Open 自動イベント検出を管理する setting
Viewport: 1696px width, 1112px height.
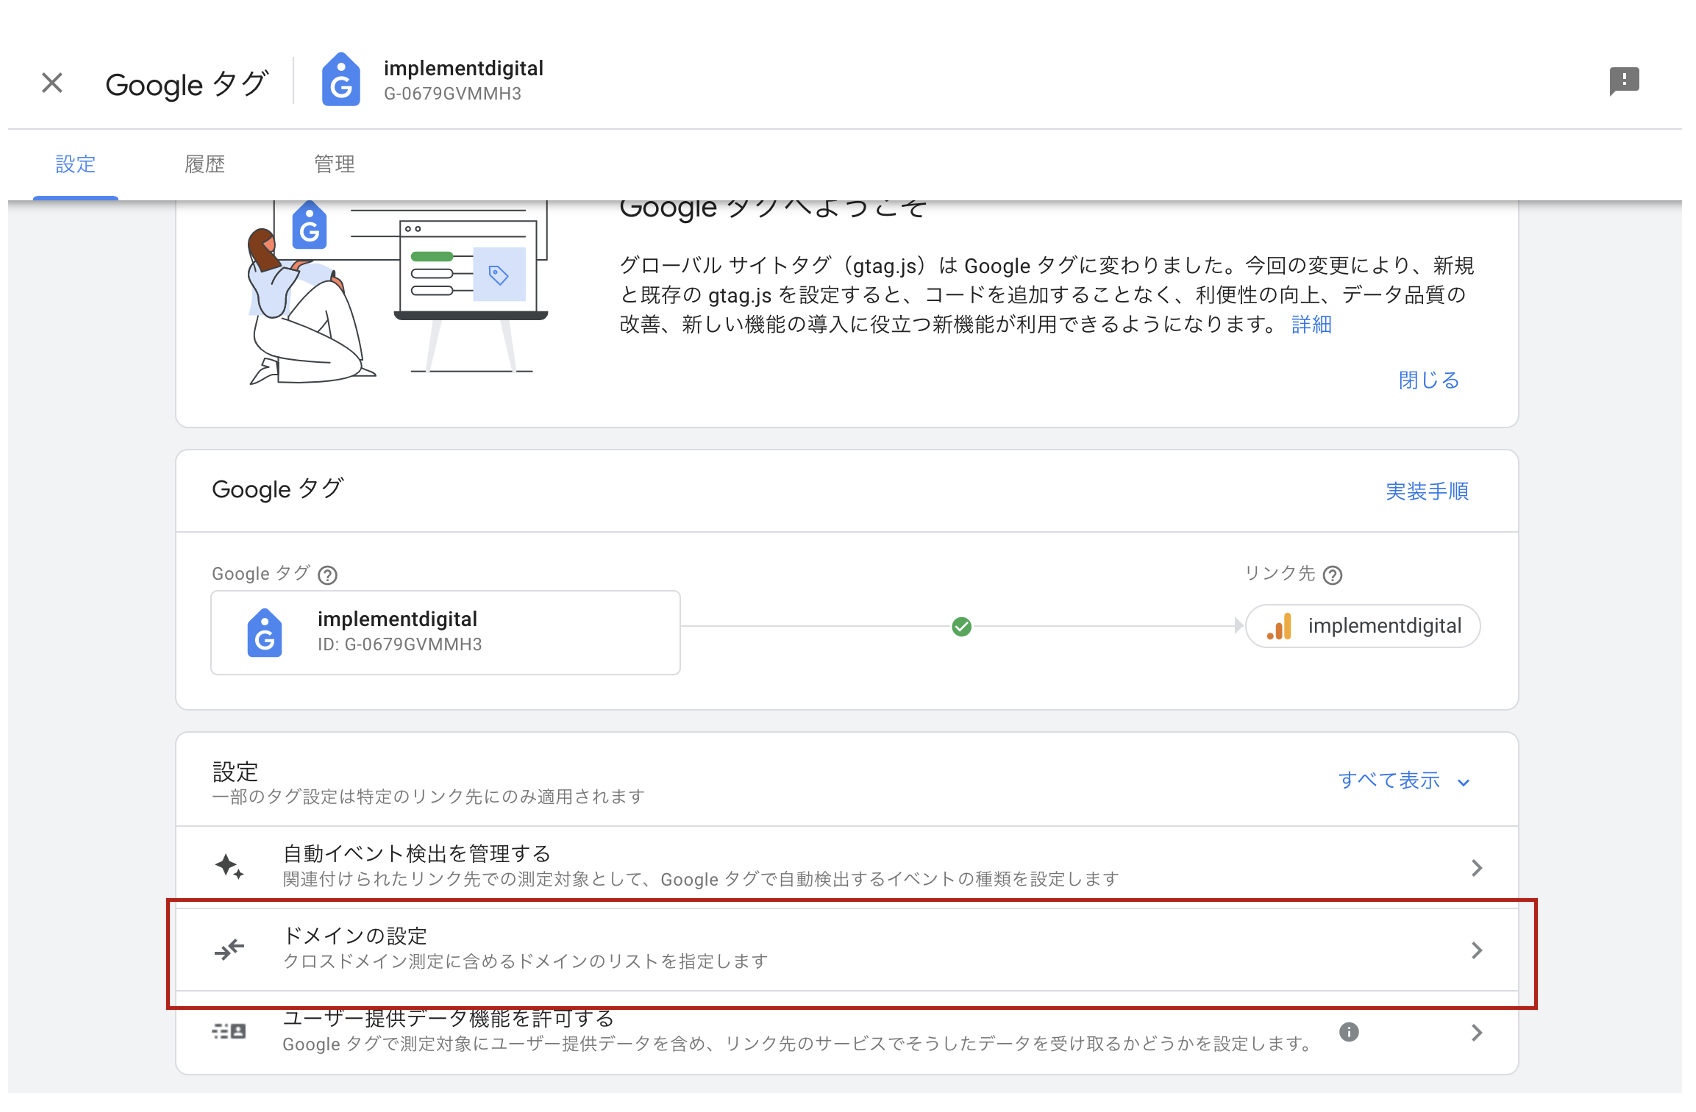tap(847, 867)
